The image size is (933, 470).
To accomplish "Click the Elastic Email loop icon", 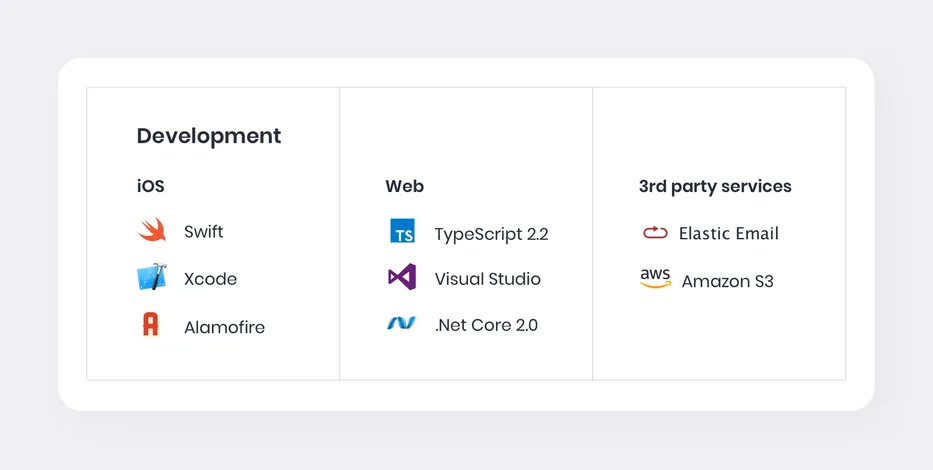I will (x=655, y=233).
